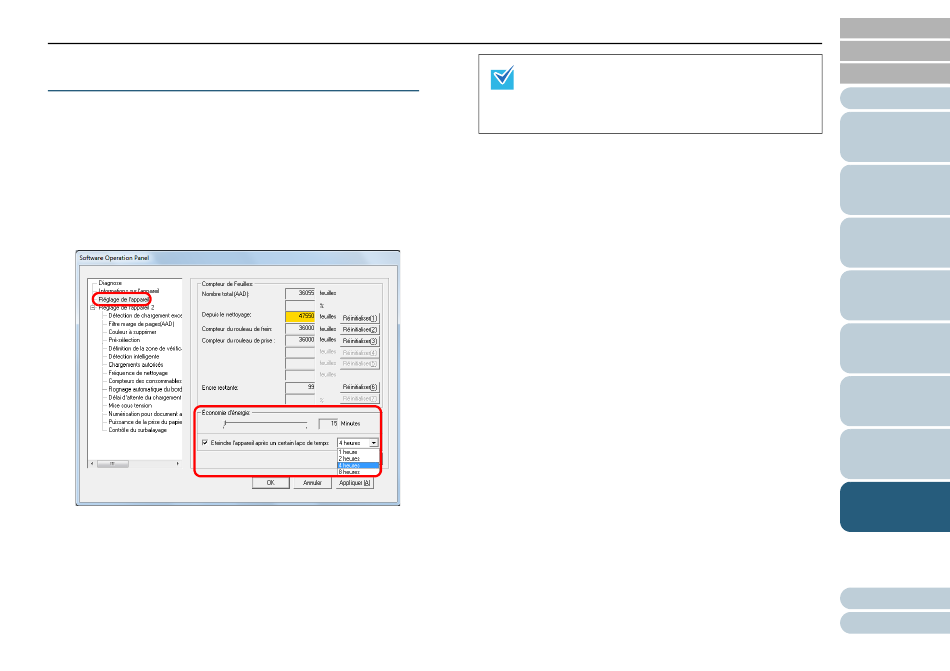Select Diagnose in the tree
The width and height of the screenshot is (950, 671).
(110, 283)
